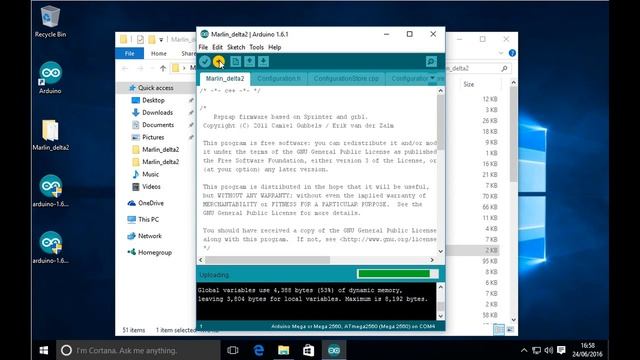Open the Tools menu
This screenshot has width=640, height=360.
pyautogui.click(x=256, y=47)
